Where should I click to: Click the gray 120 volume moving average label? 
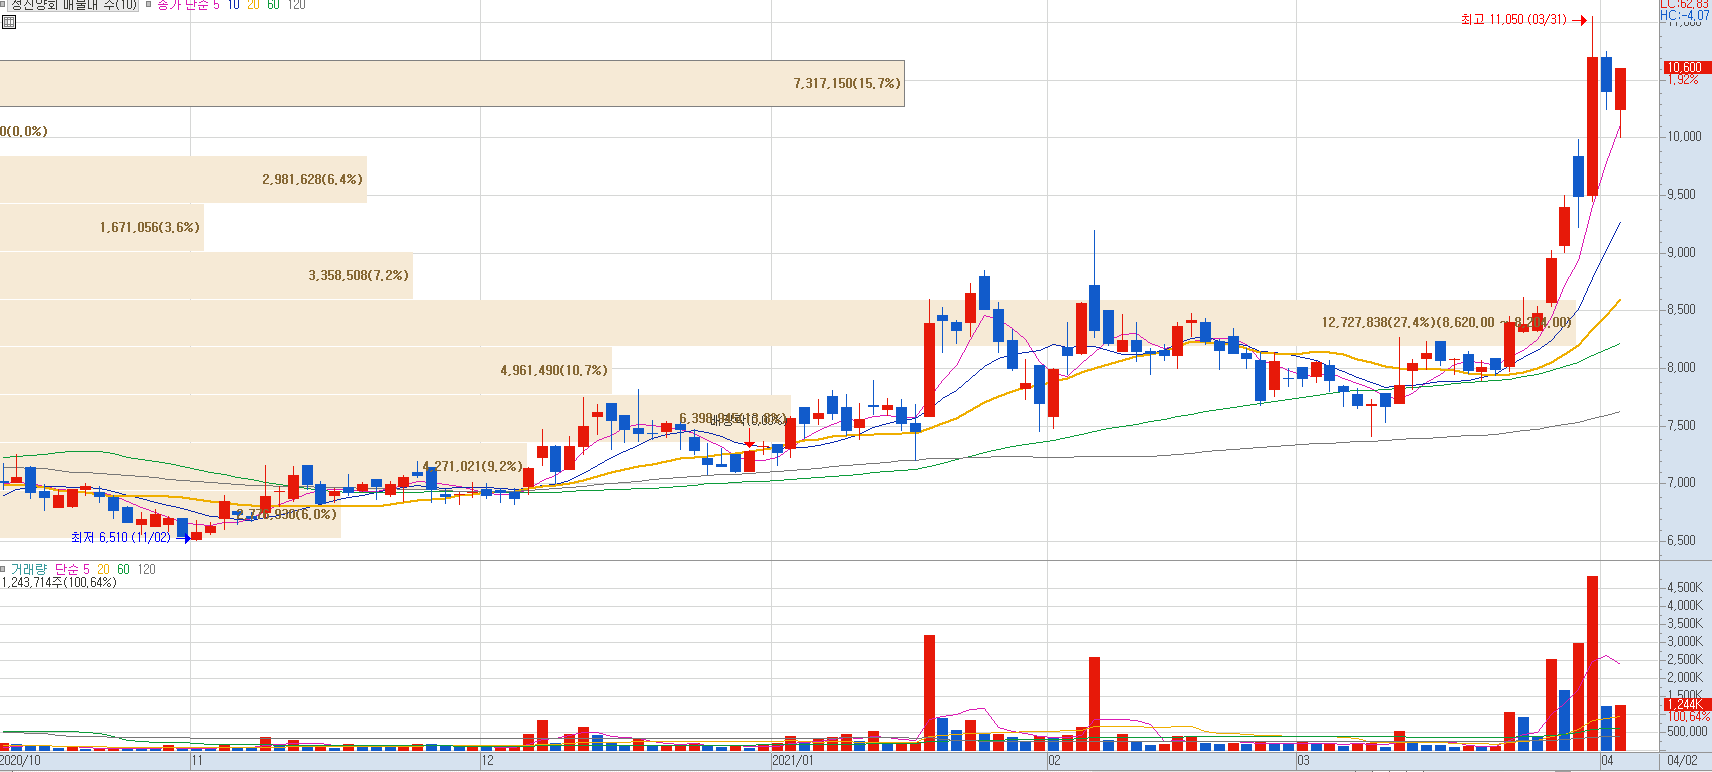pos(147,569)
